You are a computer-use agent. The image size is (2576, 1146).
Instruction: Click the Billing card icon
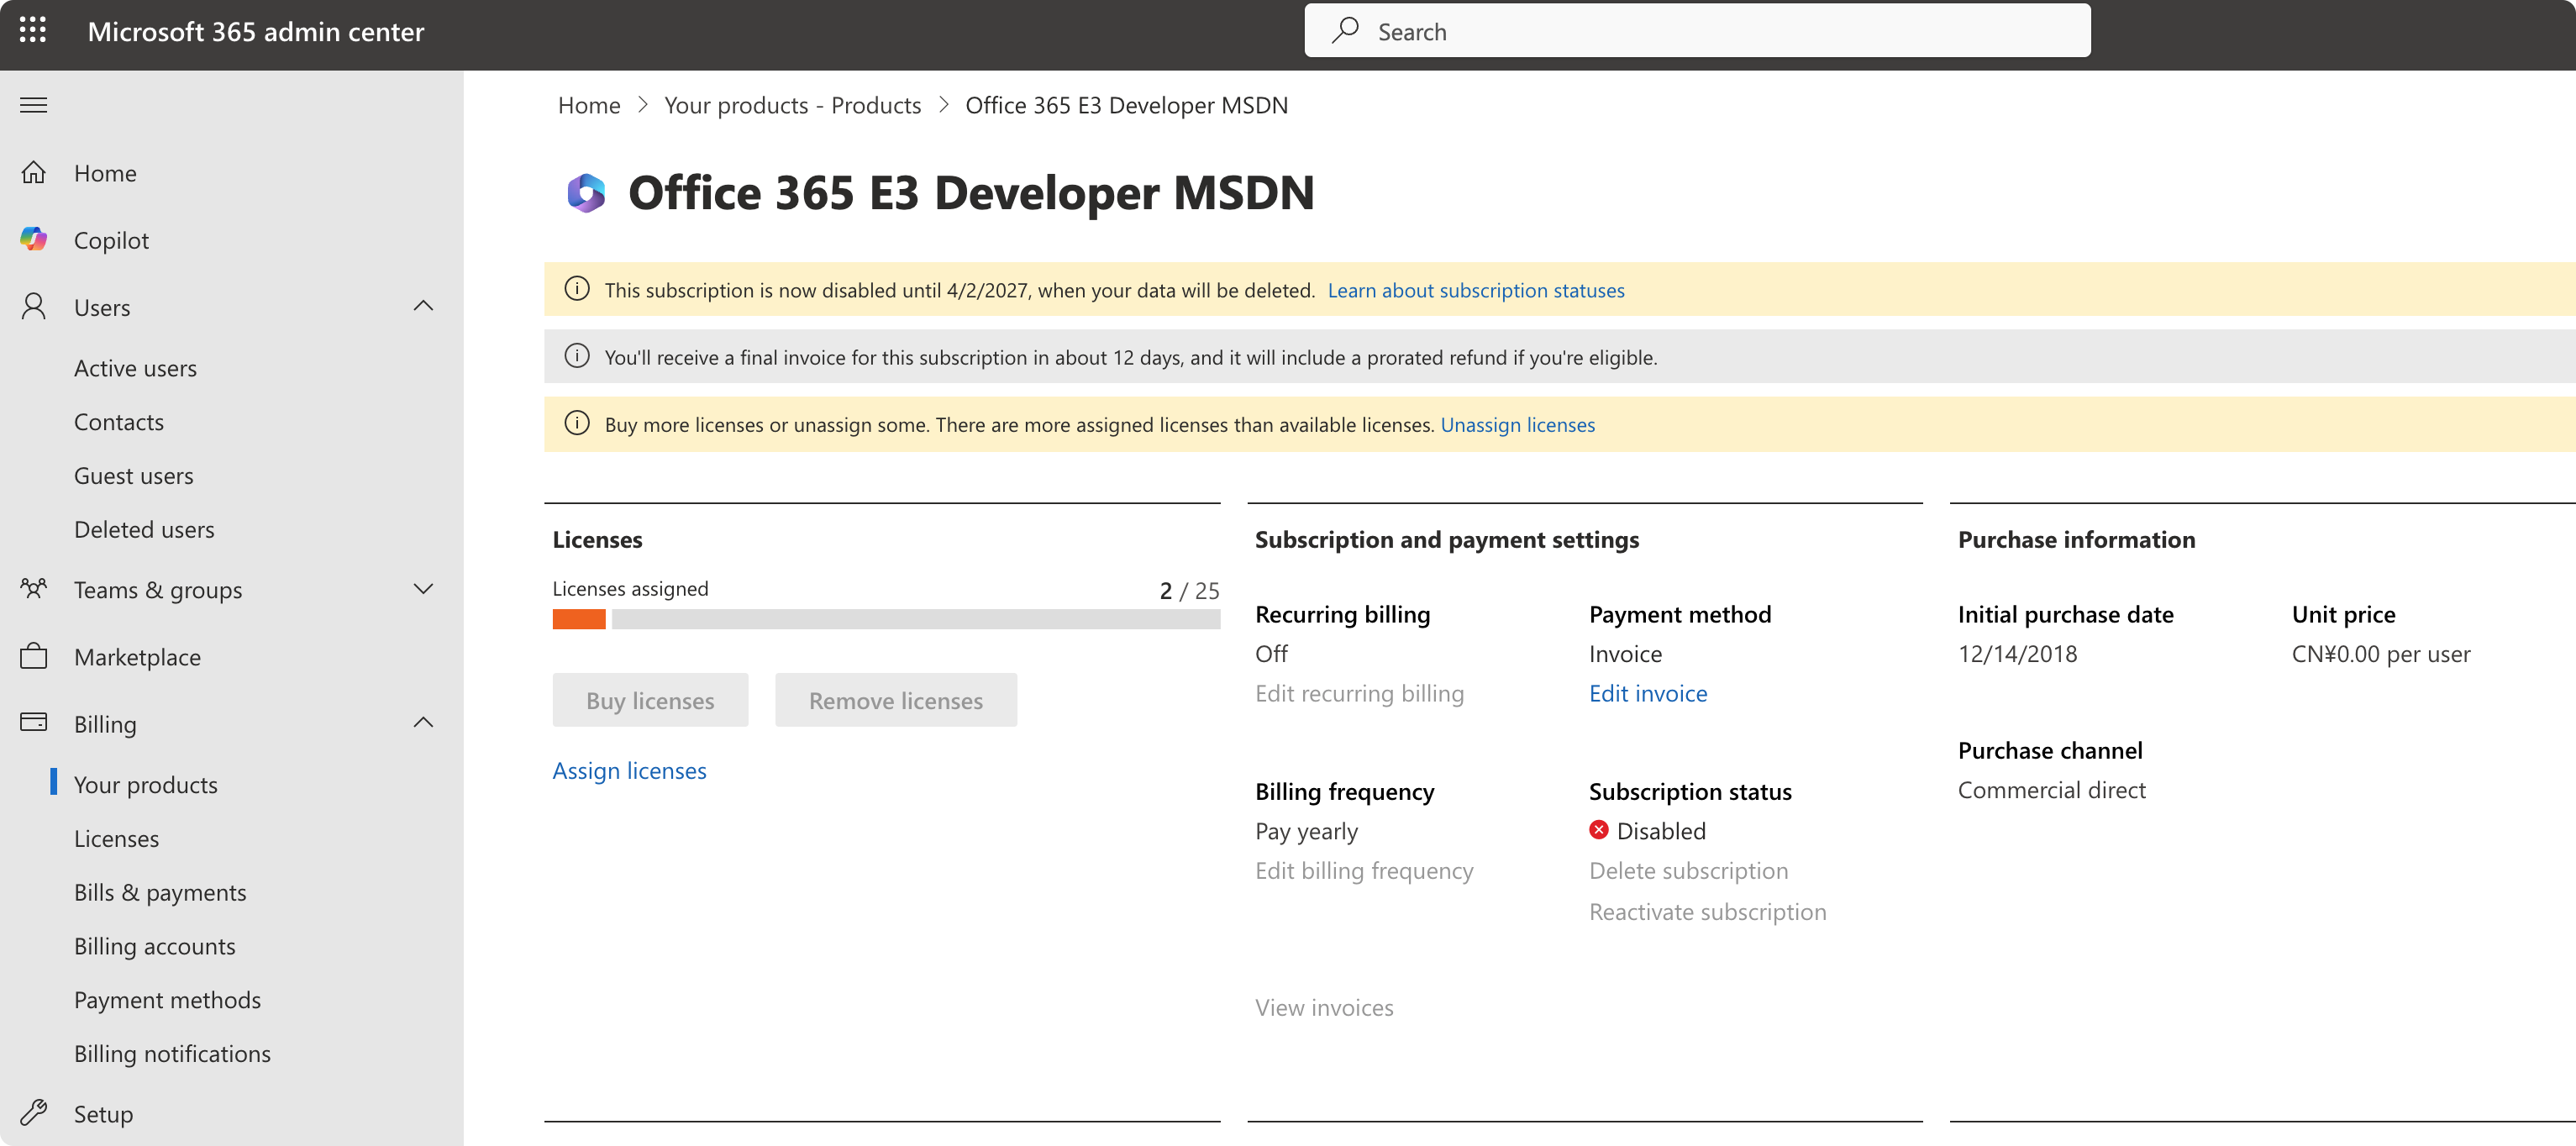click(34, 722)
